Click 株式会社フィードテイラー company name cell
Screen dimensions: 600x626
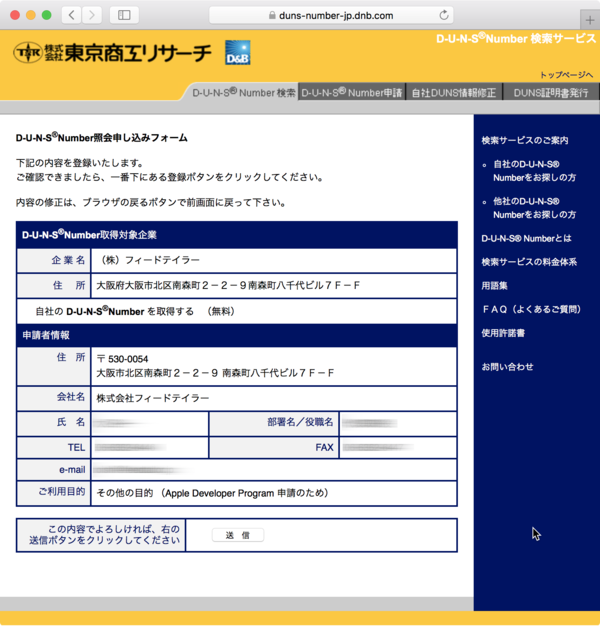click(274, 398)
